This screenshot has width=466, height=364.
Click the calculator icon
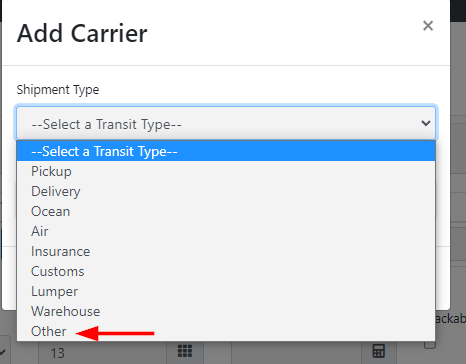pos(378,351)
